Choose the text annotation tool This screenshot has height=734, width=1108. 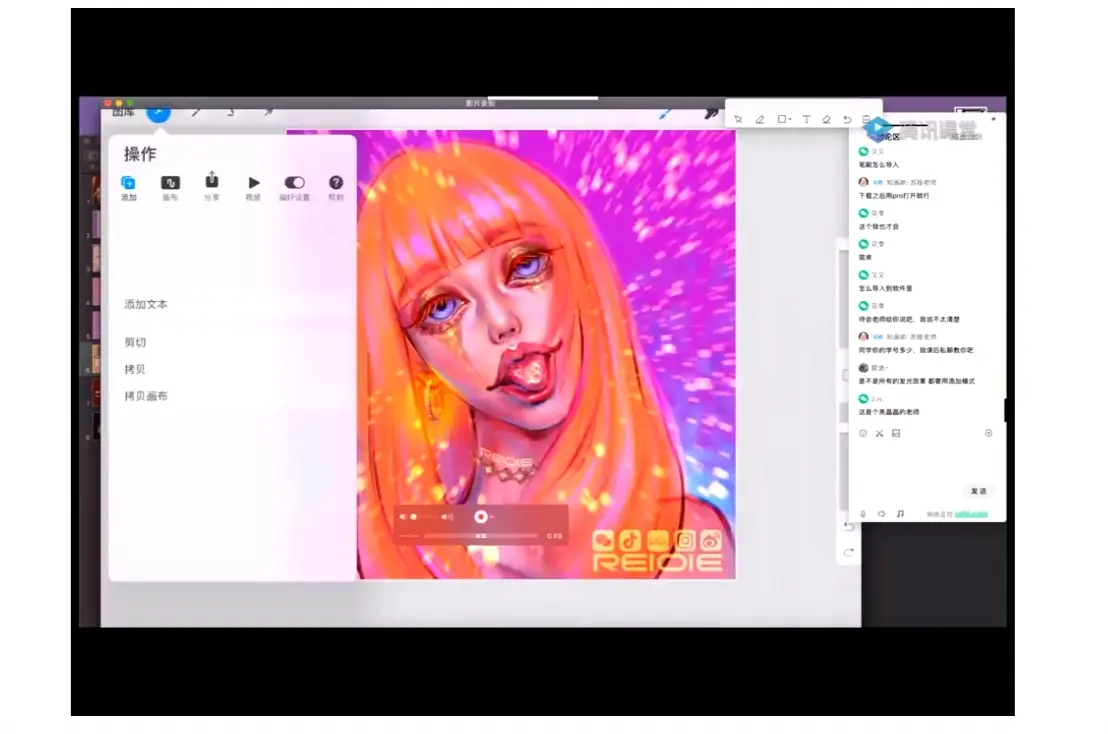pyautogui.click(x=807, y=119)
